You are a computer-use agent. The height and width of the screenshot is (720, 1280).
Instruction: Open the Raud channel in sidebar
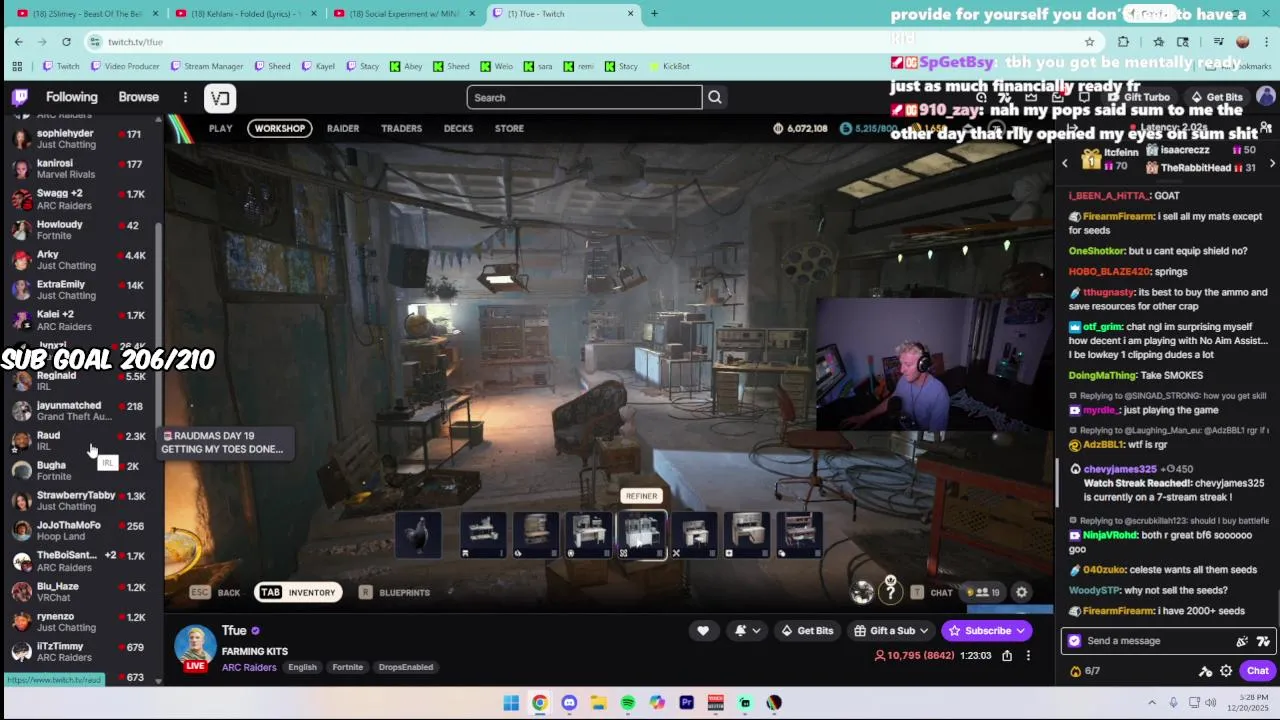tap(82, 440)
